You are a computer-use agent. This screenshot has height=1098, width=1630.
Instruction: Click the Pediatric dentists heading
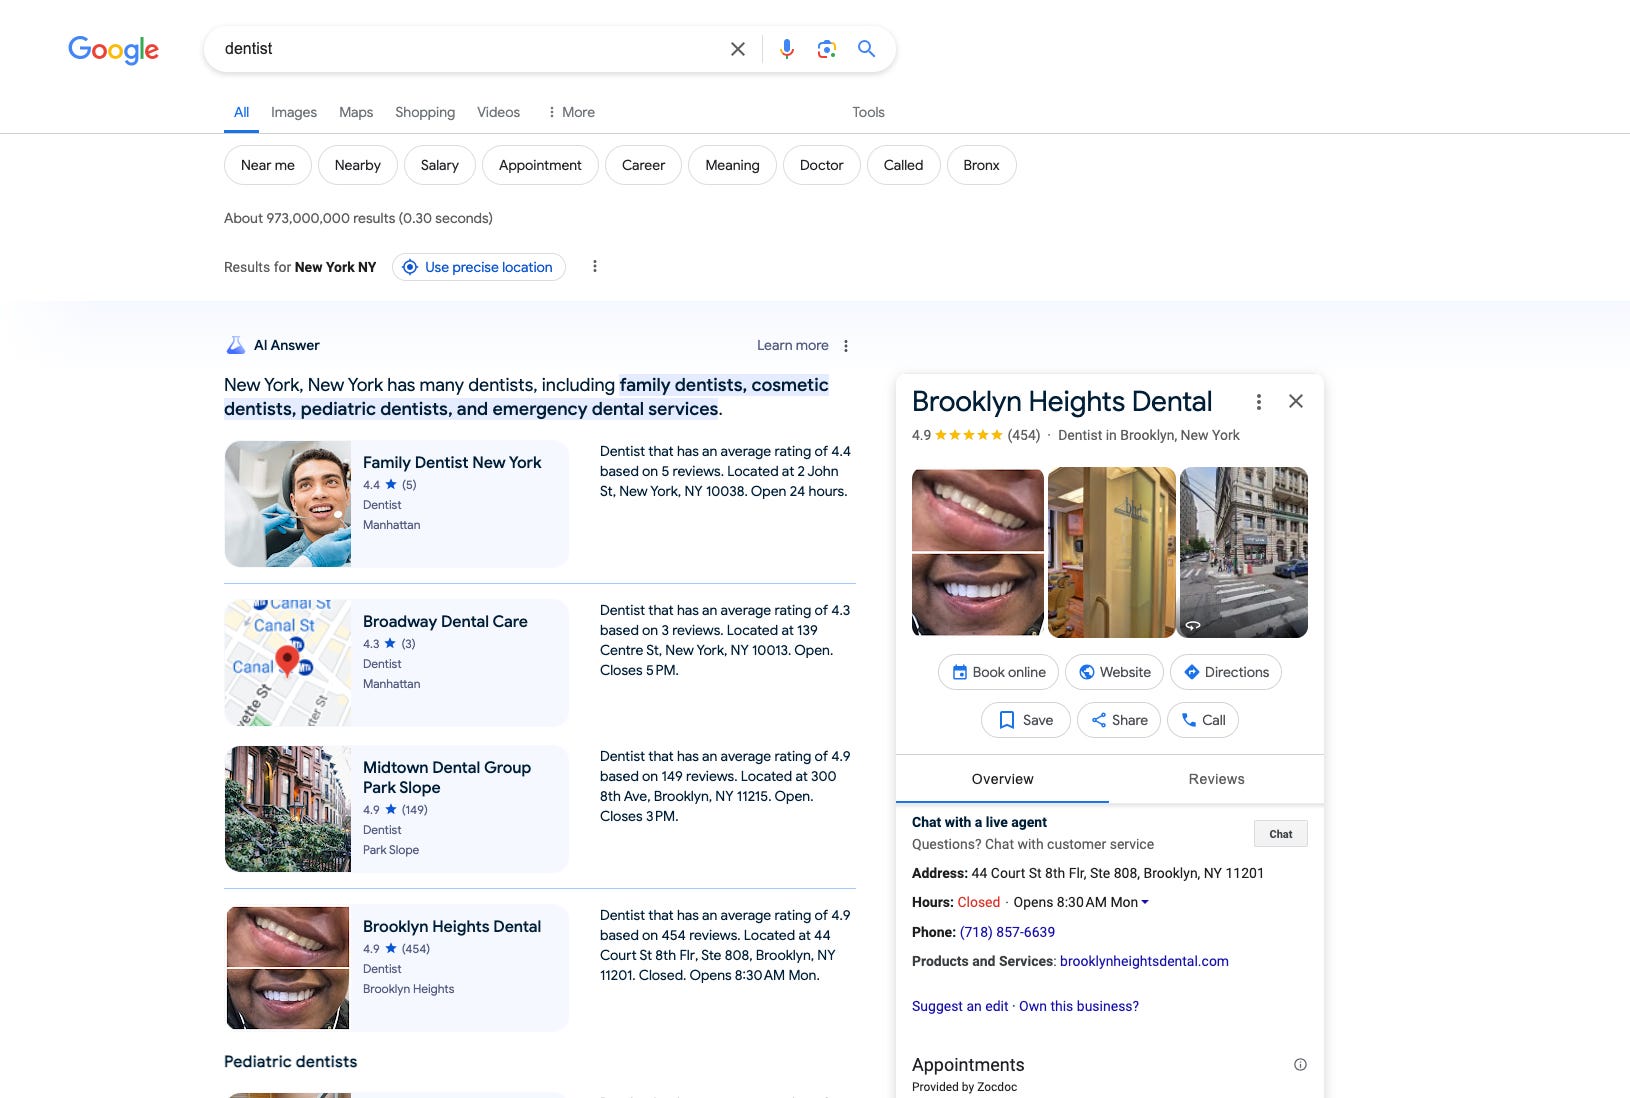pos(290,1062)
